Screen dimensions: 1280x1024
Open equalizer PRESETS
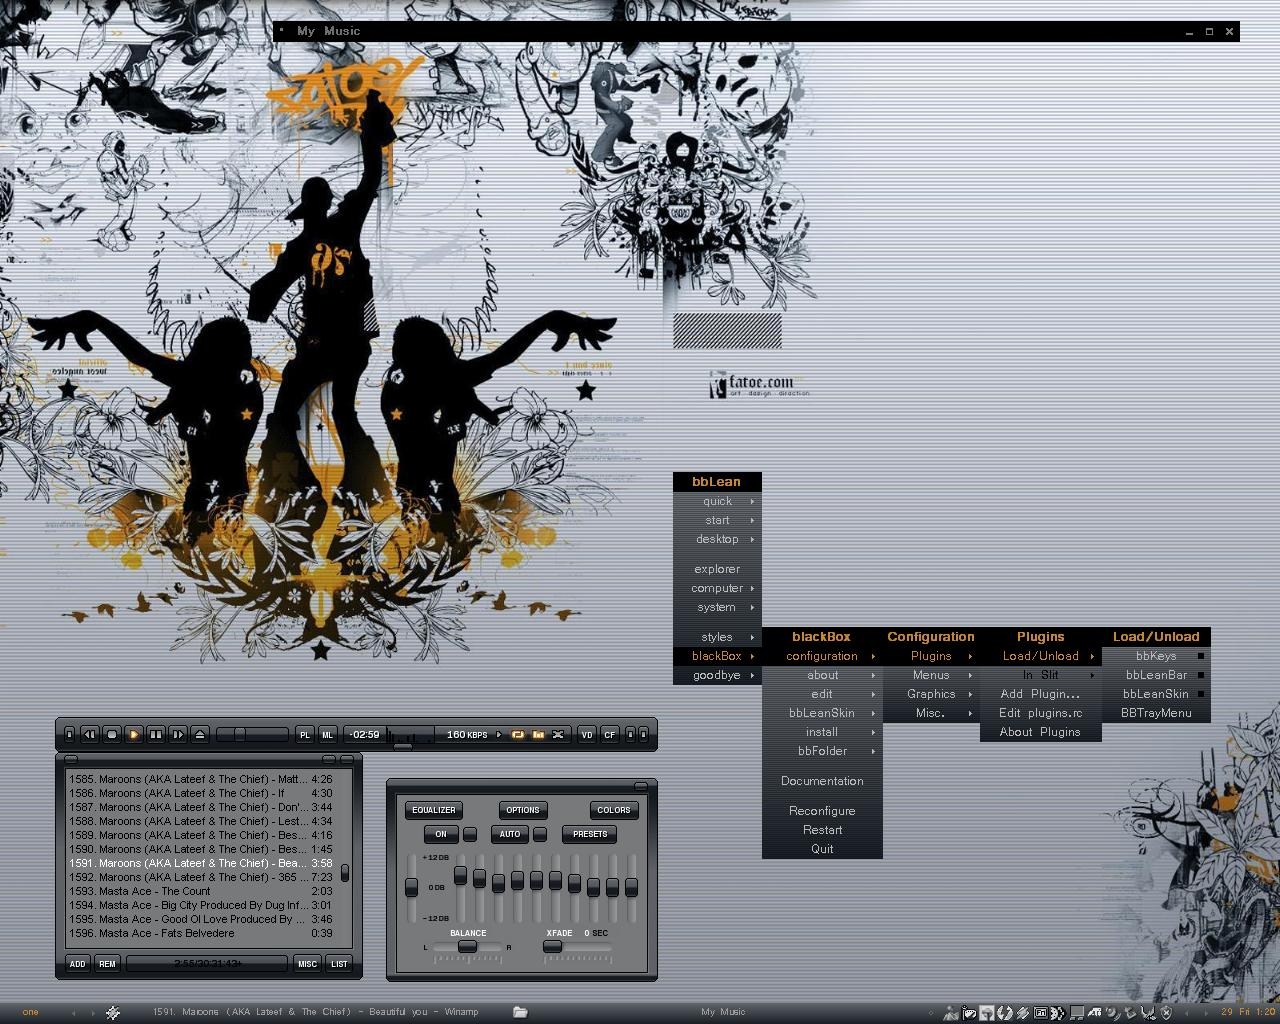coord(590,834)
